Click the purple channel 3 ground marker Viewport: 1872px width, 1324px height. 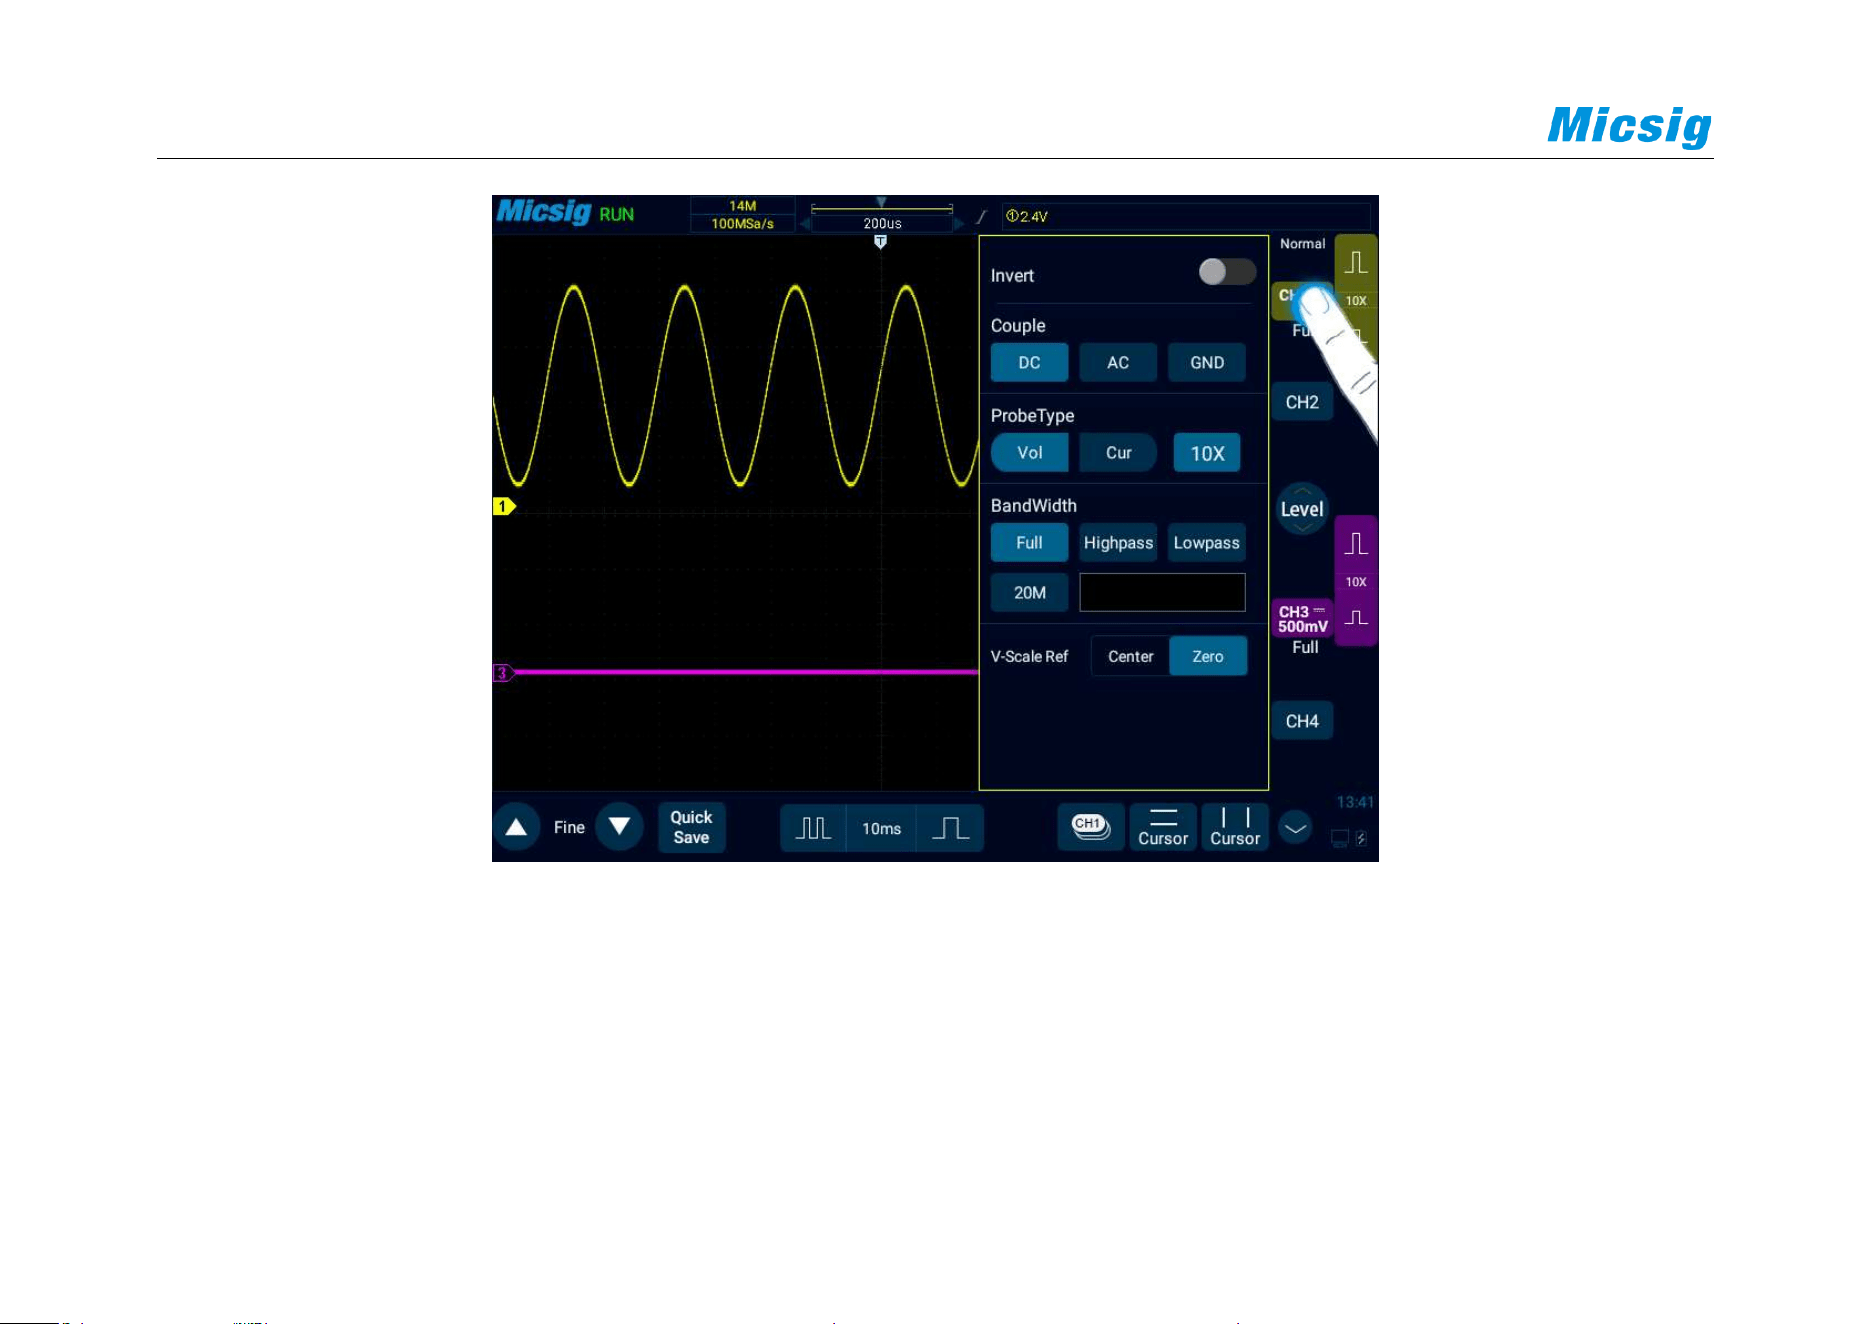504,673
